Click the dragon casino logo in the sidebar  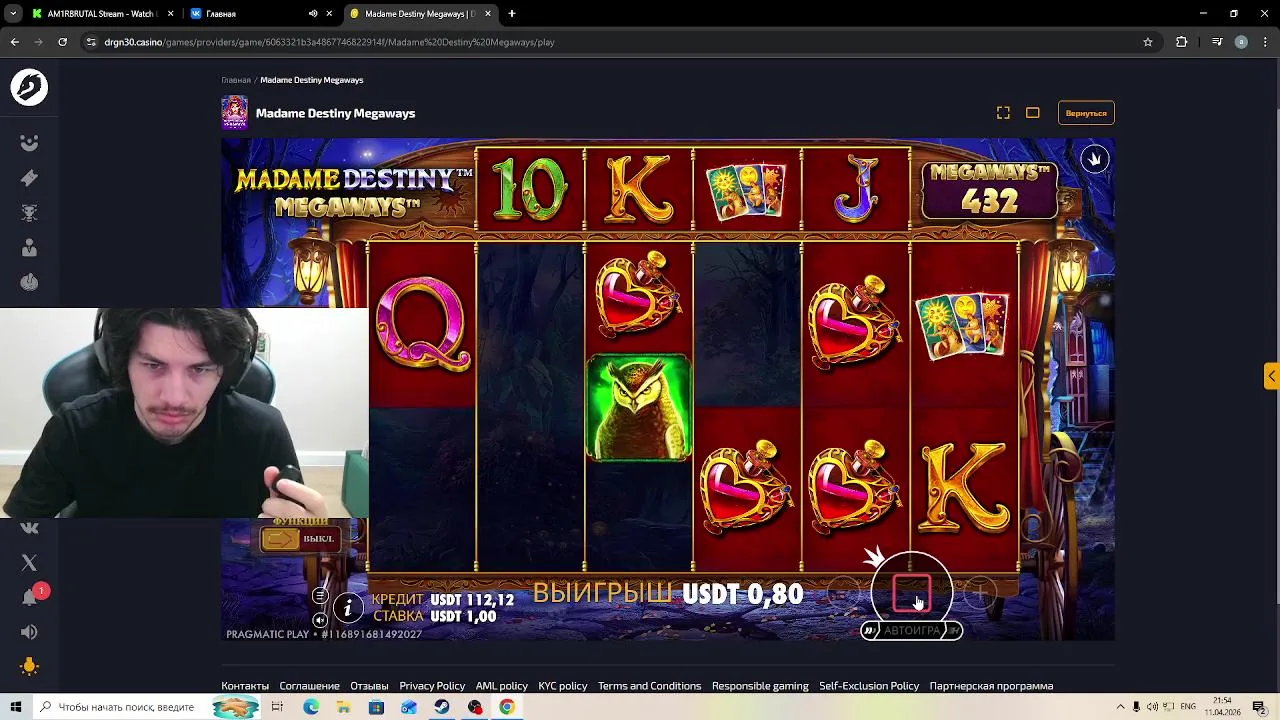click(x=29, y=87)
